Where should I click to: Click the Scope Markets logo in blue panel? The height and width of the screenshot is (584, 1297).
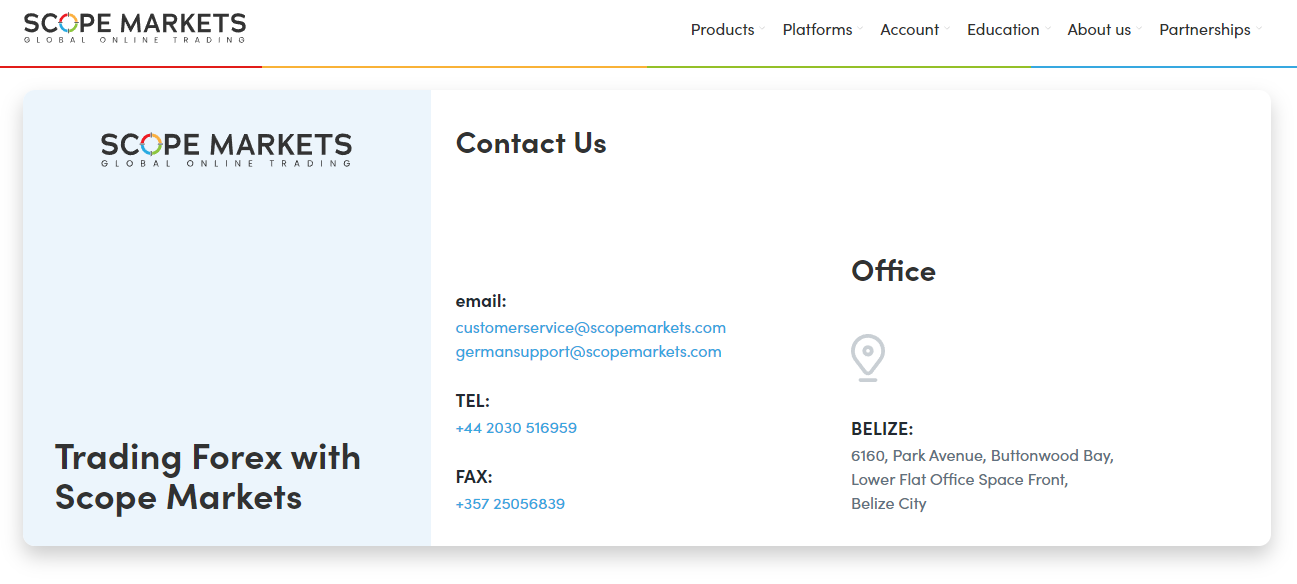[227, 149]
